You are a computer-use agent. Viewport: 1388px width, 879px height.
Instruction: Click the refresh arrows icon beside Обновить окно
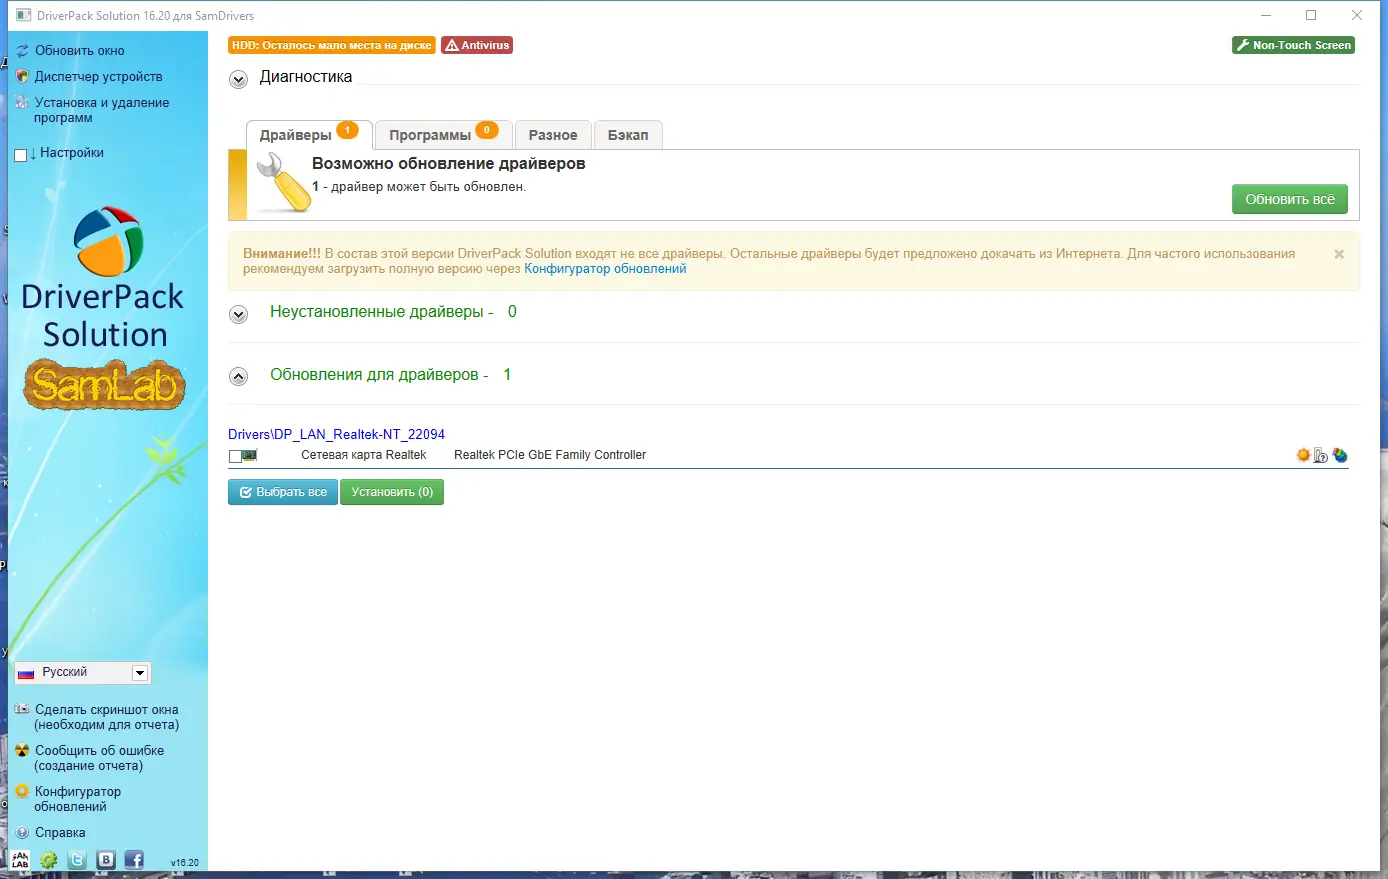[22, 50]
